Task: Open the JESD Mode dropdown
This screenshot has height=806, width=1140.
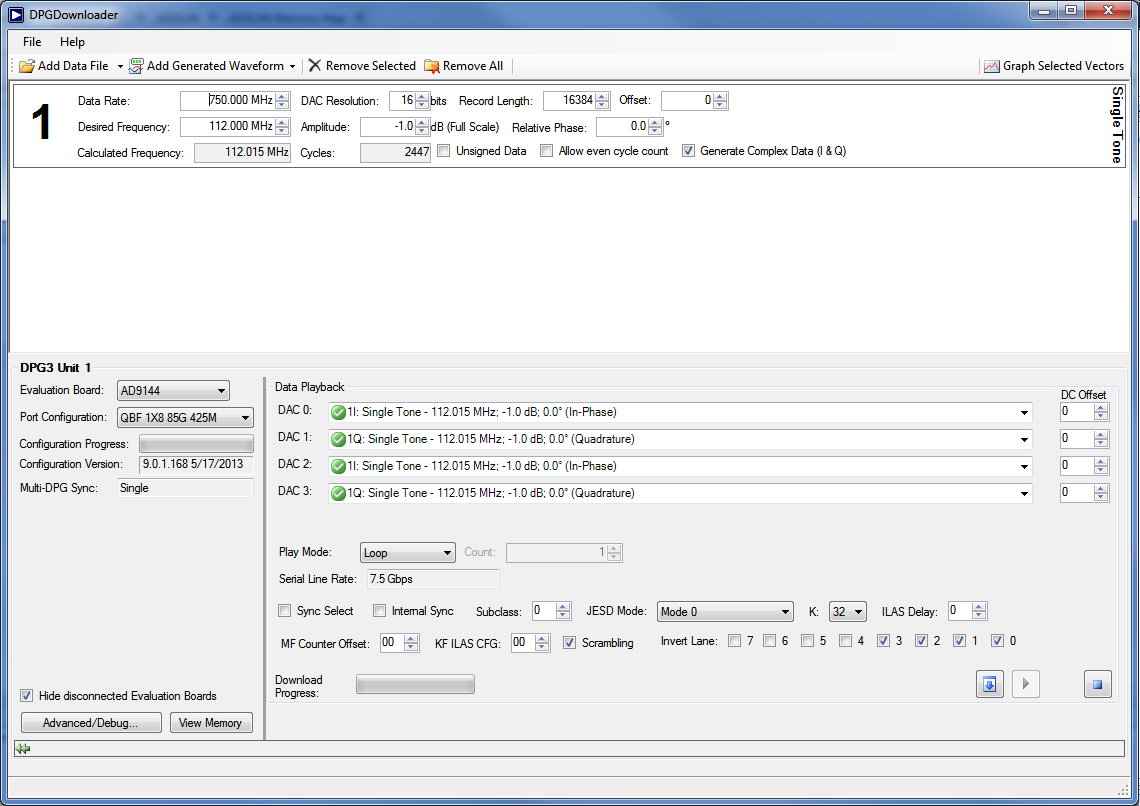Action: (725, 612)
